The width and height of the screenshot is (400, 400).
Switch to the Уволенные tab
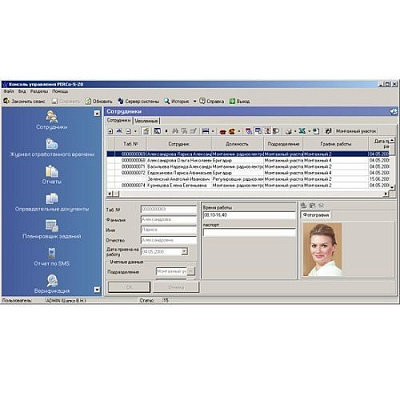[x=146, y=121]
